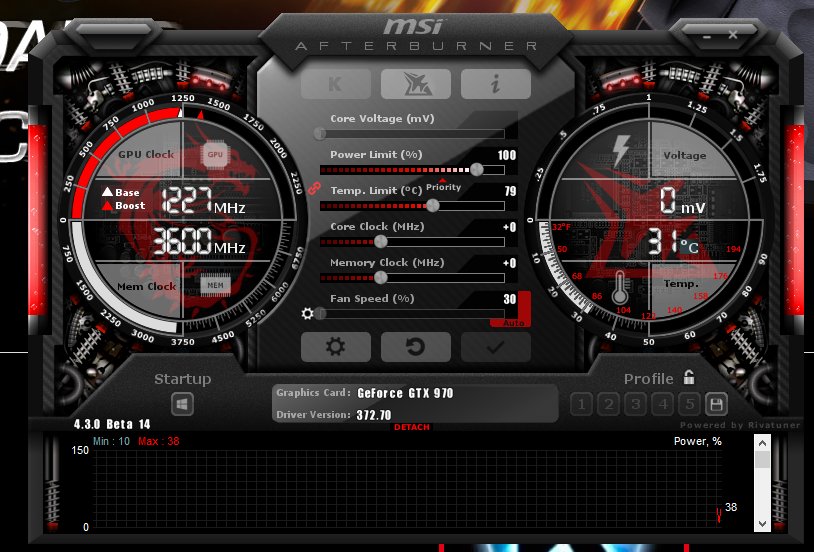Reset settings with the circular arrow button

(416, 346)
